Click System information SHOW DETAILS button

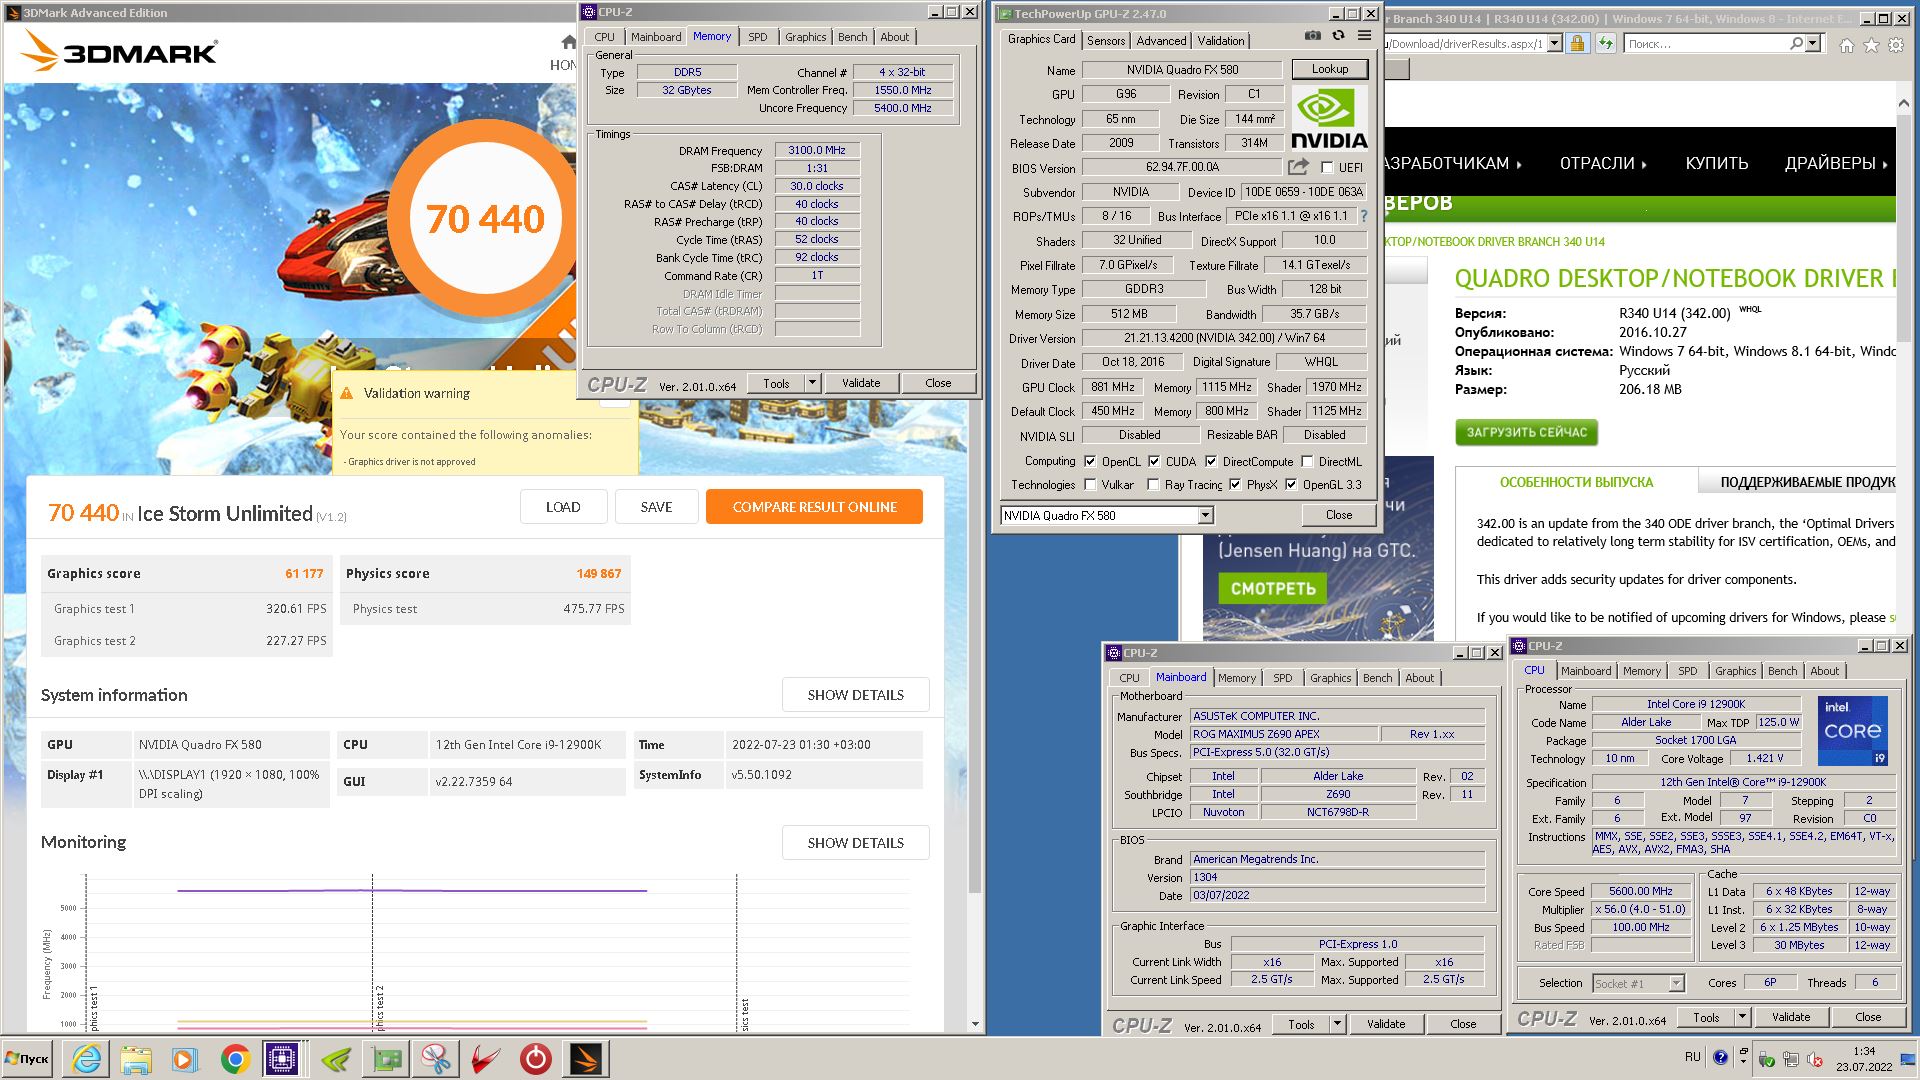[x=855, y=695]
